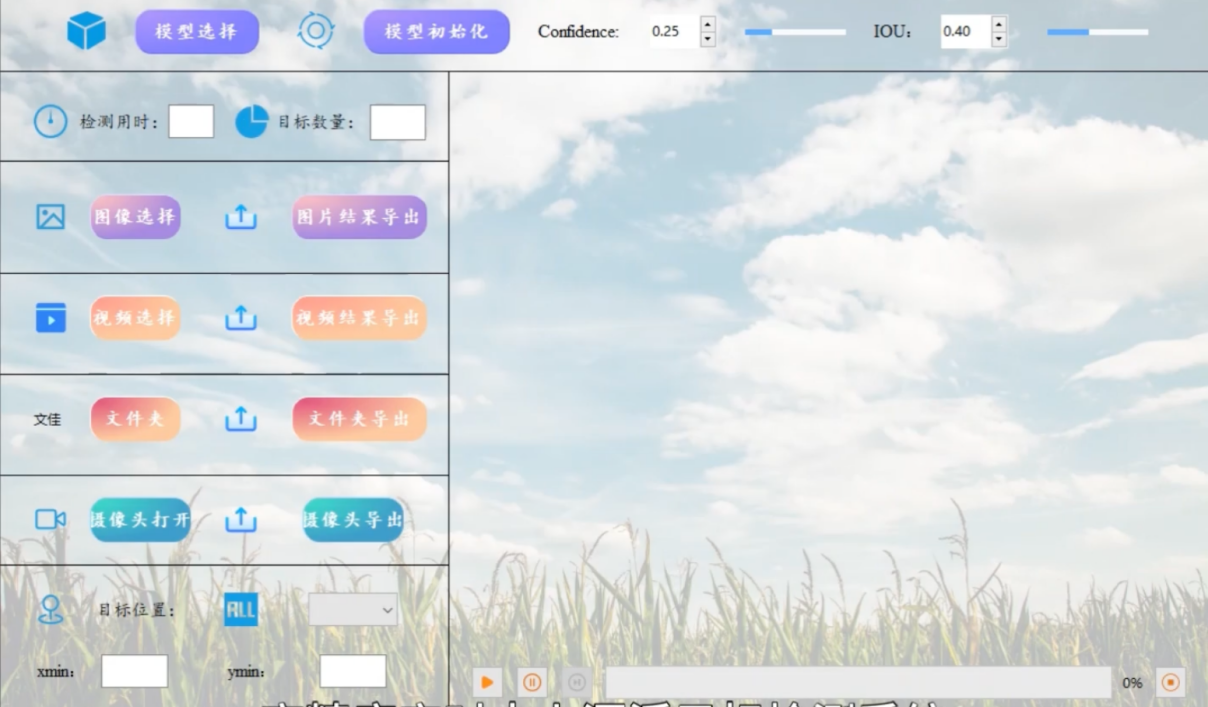Viewport: 1208px width, 707px height.
Task: Click the circular target initialization icon
Action: pyautogui.click(x=316, y=31)
